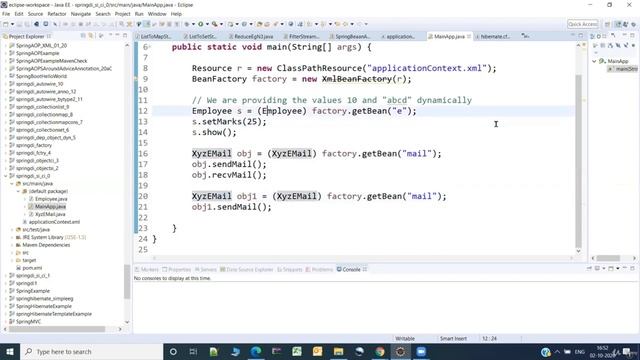This screenshot has width=640, height=360.
Task: Open the File menu
Action: coord(6,14)
